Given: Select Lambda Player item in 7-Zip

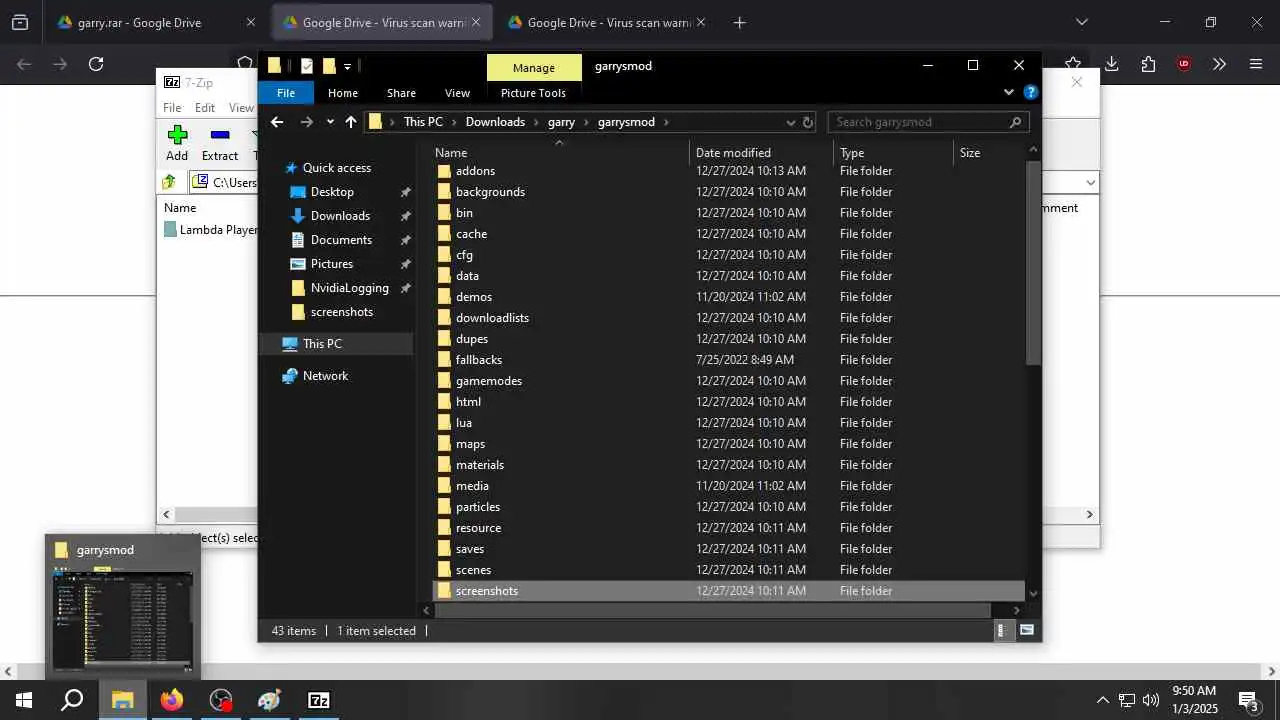Looking at the screenshot, I should click(x=210, y=230).
